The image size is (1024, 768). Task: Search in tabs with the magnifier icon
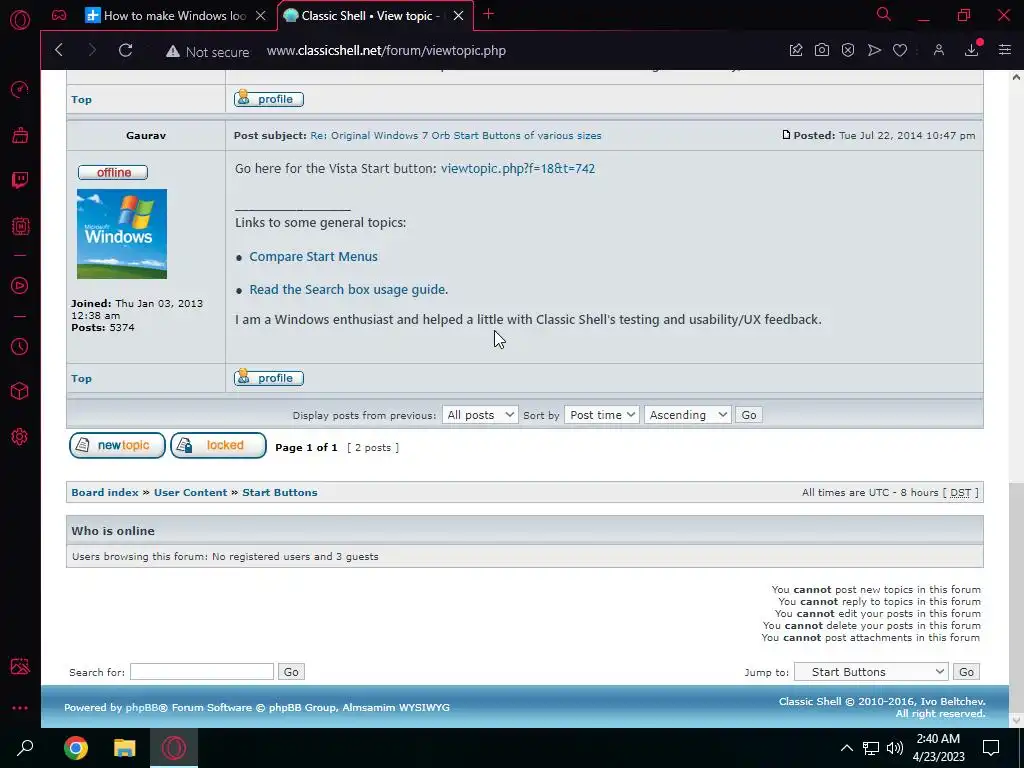click(x=884, y=14)
